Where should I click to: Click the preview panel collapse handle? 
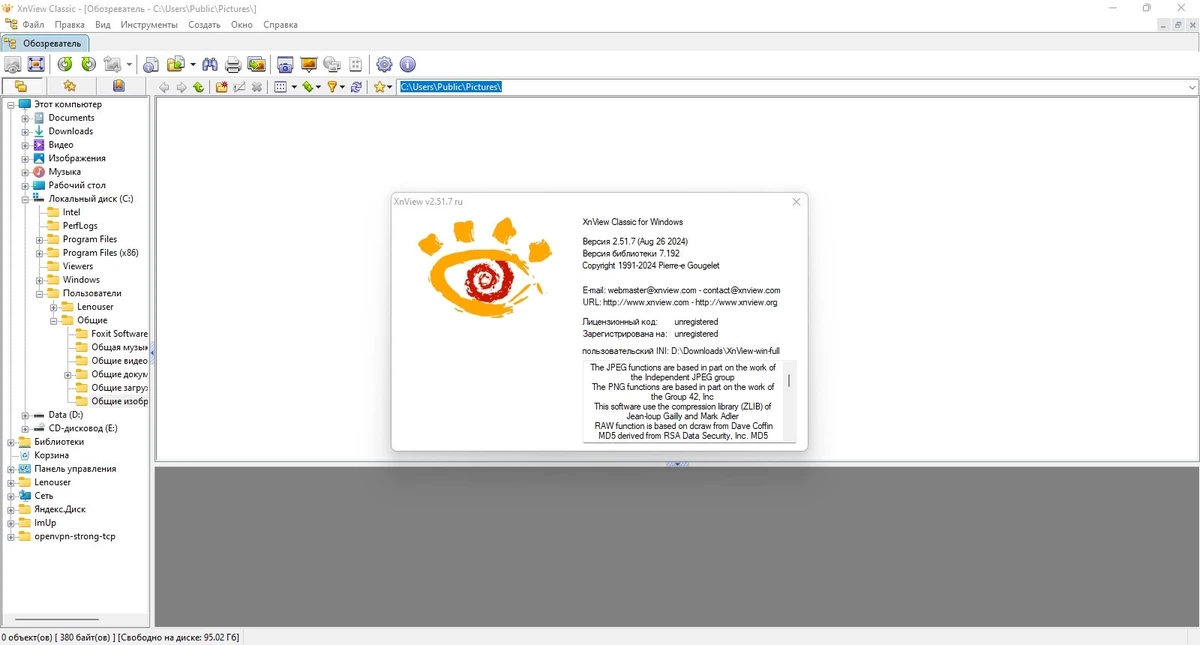(x=677, y=464)
